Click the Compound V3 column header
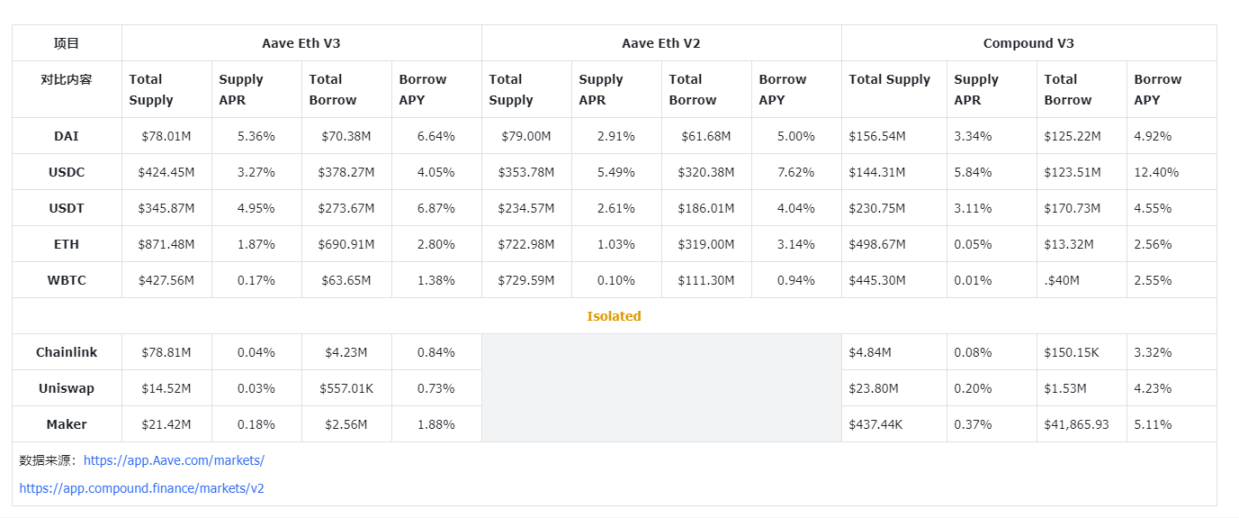Screen dimensions: 1239x518 1028,43
